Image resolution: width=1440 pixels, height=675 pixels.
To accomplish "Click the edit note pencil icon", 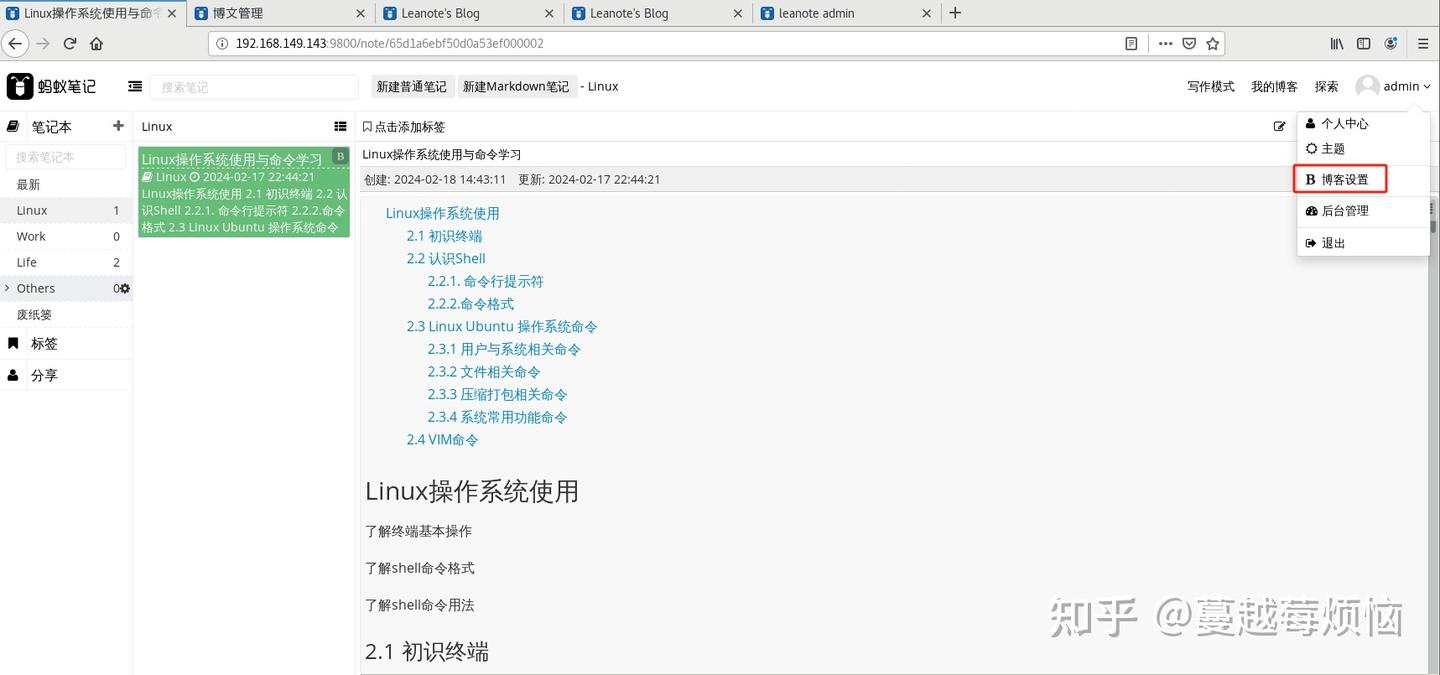I will (x=1279, y=126).
